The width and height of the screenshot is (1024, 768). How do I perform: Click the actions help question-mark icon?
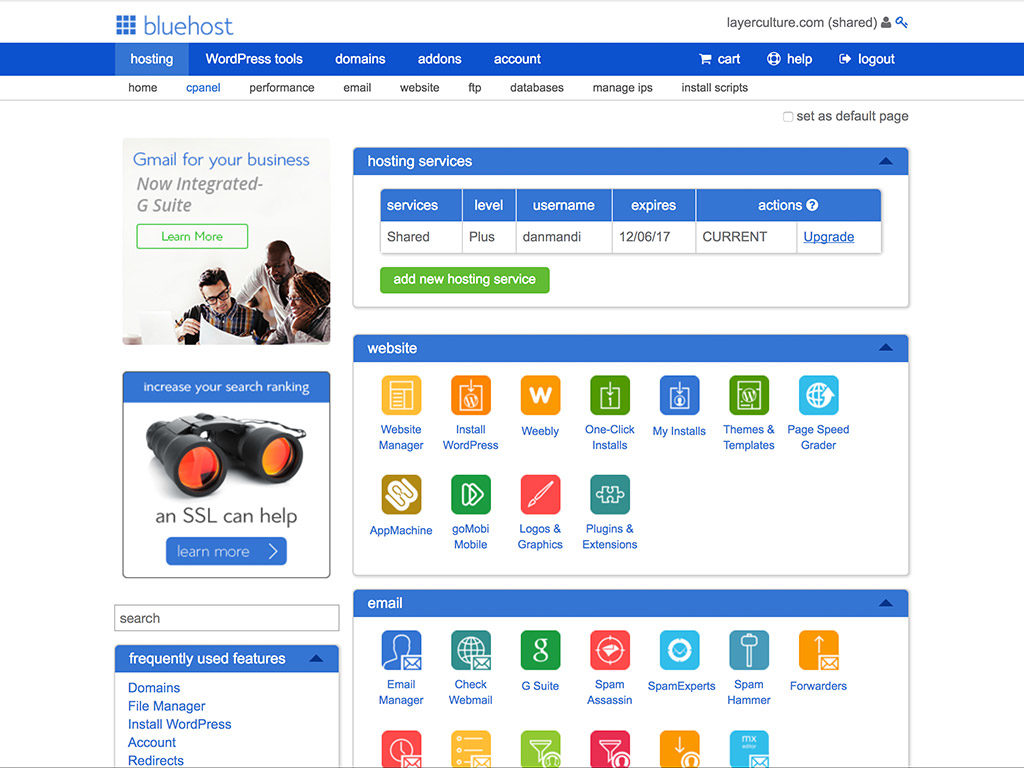click(812, 205)
